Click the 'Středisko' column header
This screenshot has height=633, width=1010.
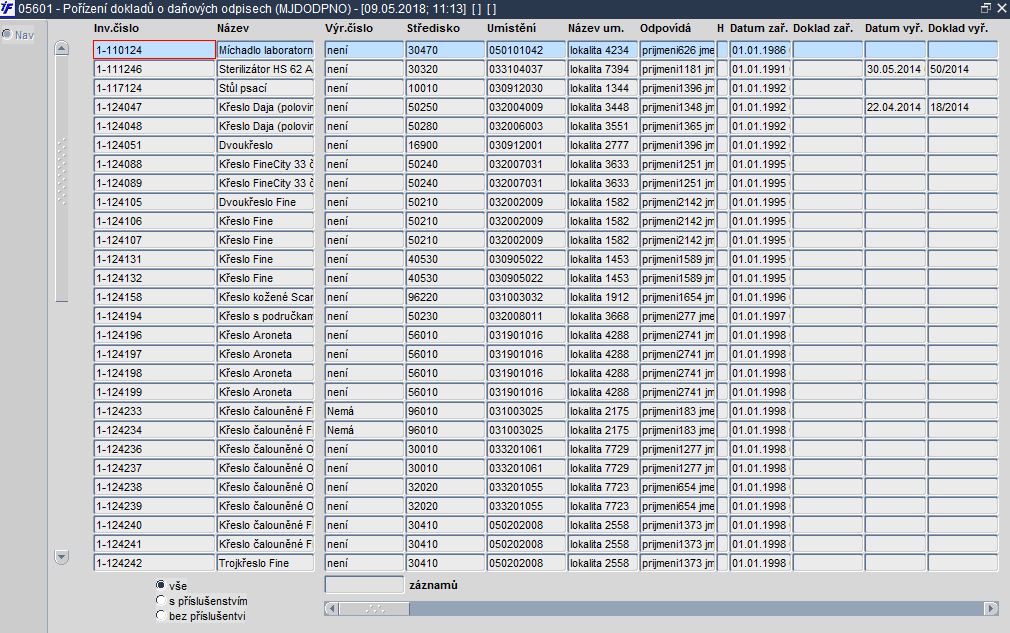[x=434, y=28]
